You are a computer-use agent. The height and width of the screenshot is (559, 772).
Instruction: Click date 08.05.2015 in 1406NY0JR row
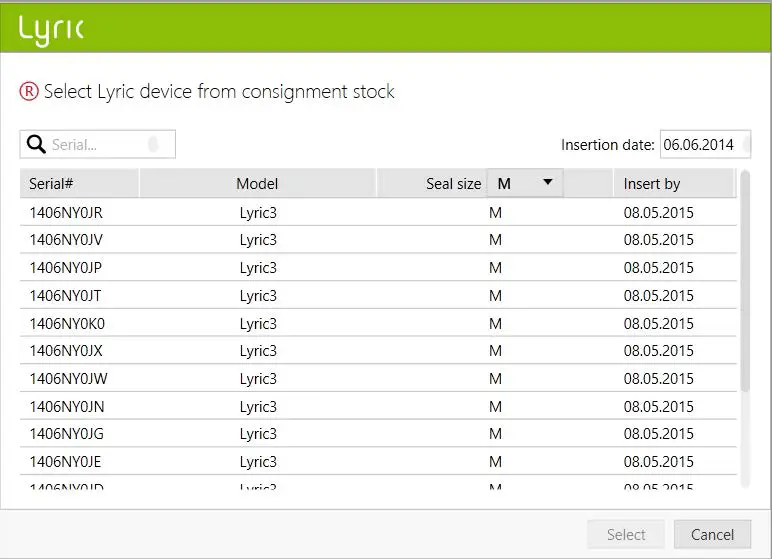click(x=659, y=213)
